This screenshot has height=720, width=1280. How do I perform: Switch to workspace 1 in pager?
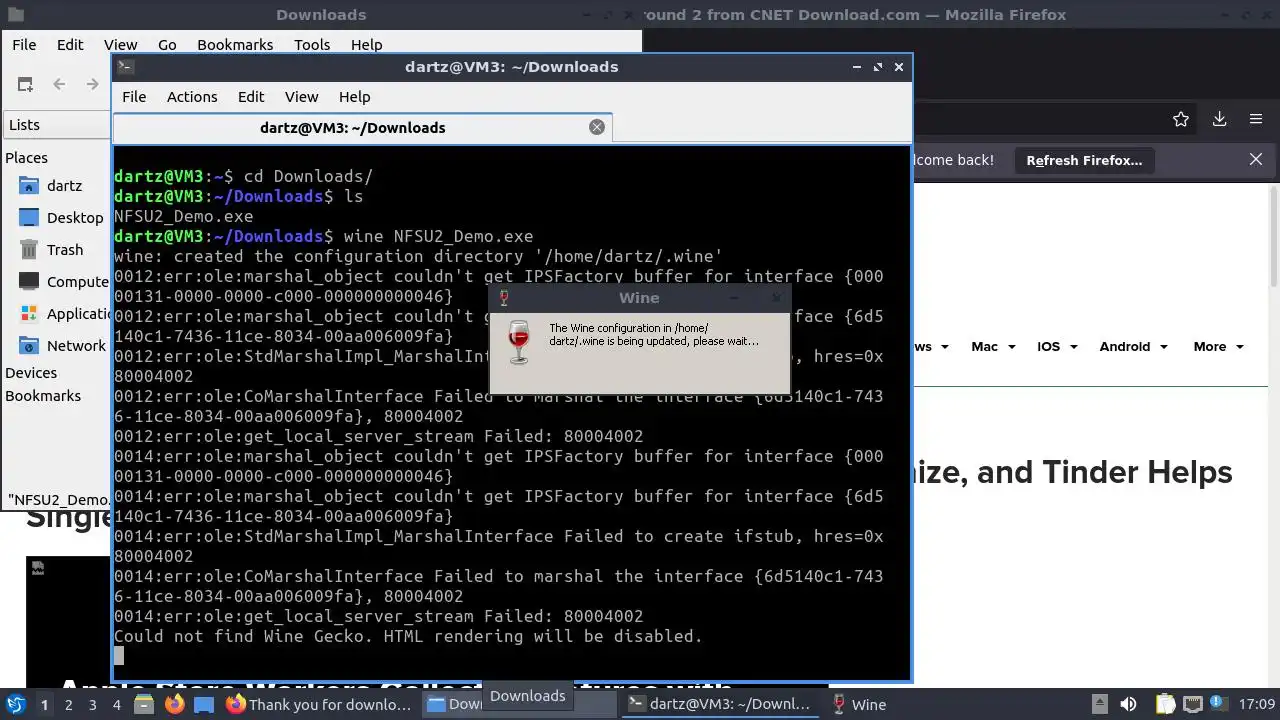tap(44, 705)
